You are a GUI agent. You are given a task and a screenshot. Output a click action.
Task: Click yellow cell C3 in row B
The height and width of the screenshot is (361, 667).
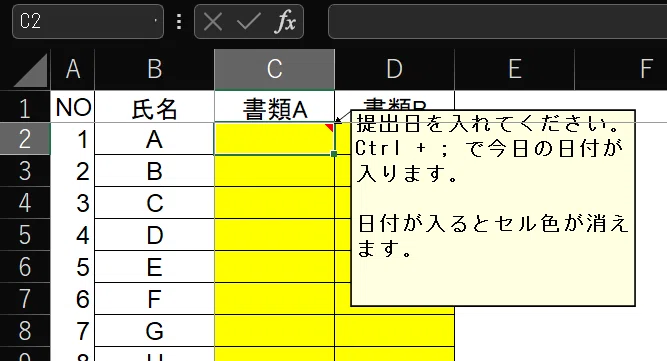(x=274, y=171)
